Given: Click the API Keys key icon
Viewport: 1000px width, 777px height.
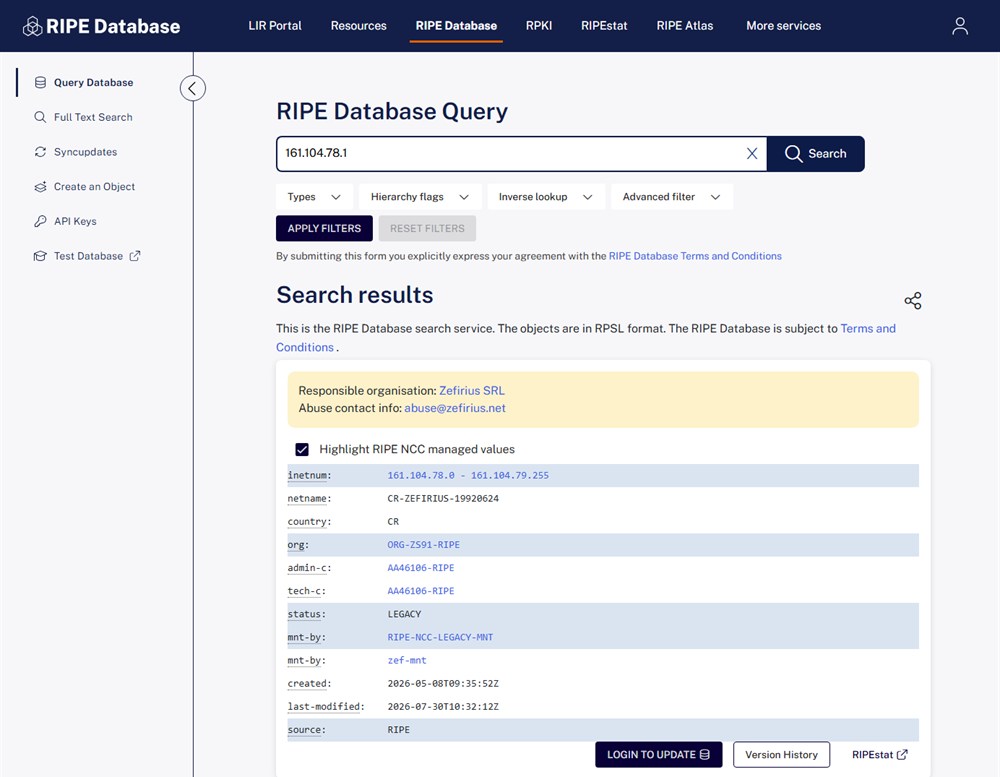Looking at the screenshot, I should (x=40, y=221).
